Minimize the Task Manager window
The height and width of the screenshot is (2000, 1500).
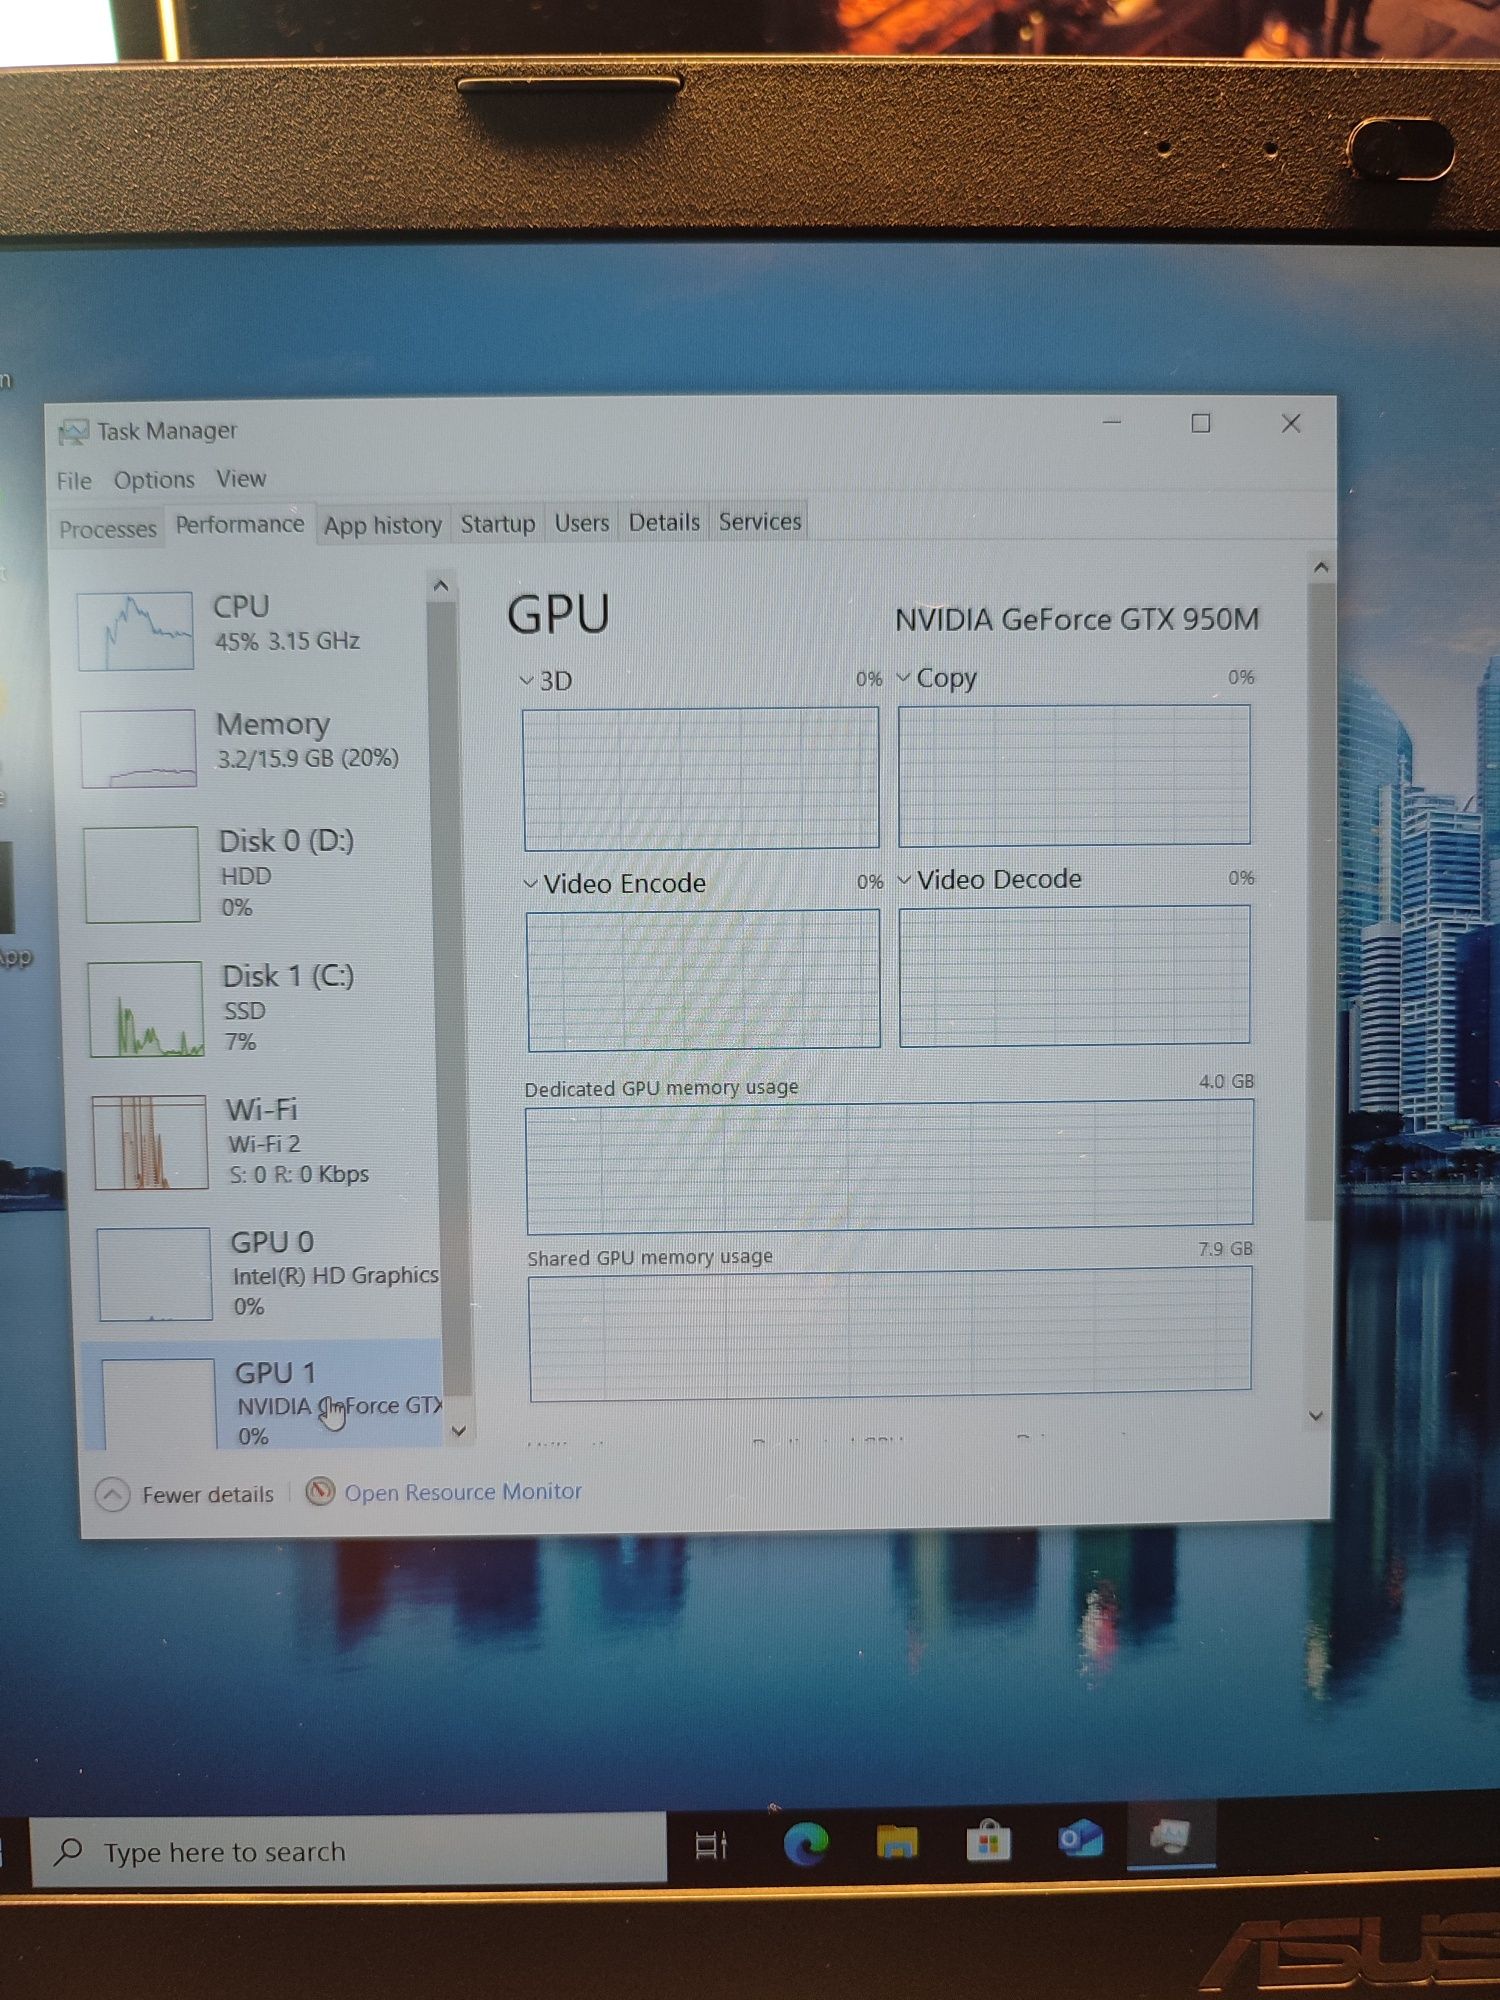1111,423
